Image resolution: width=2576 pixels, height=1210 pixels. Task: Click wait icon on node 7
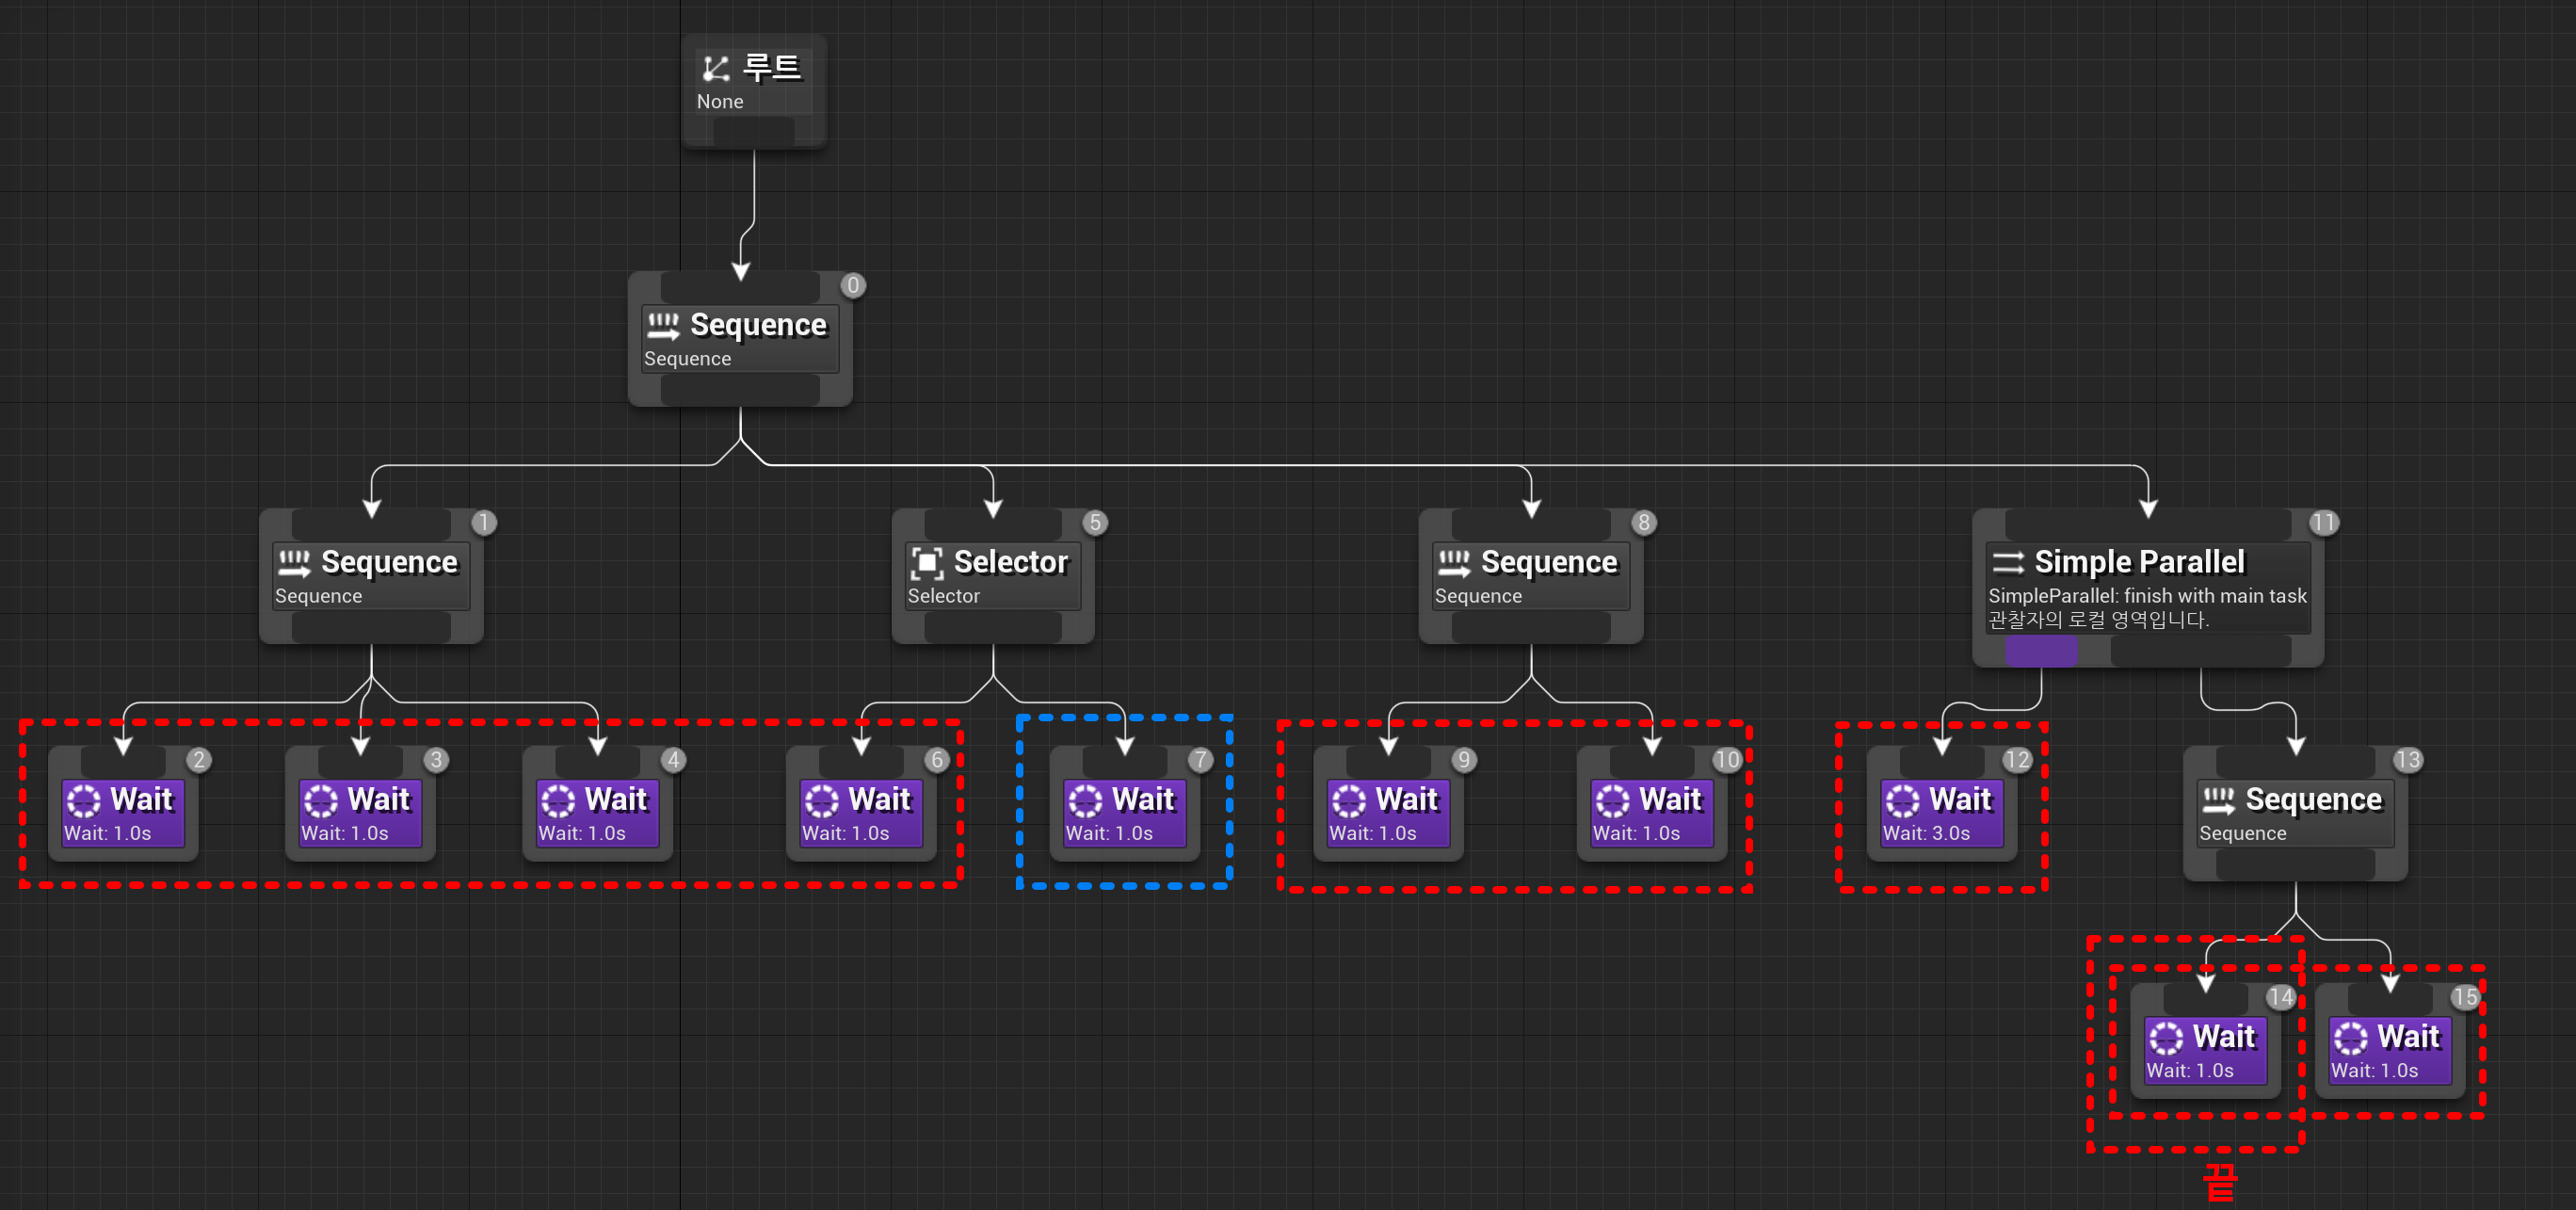(1085, 800)
